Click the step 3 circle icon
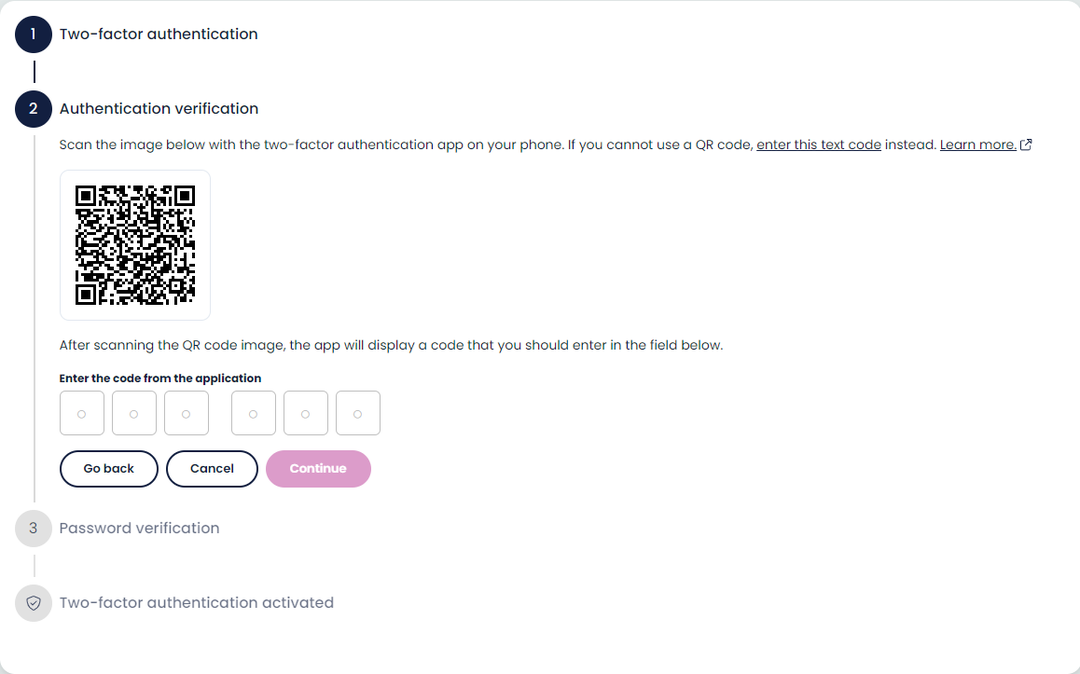This screenshot has height=674, width=1080. click(33, 528)
